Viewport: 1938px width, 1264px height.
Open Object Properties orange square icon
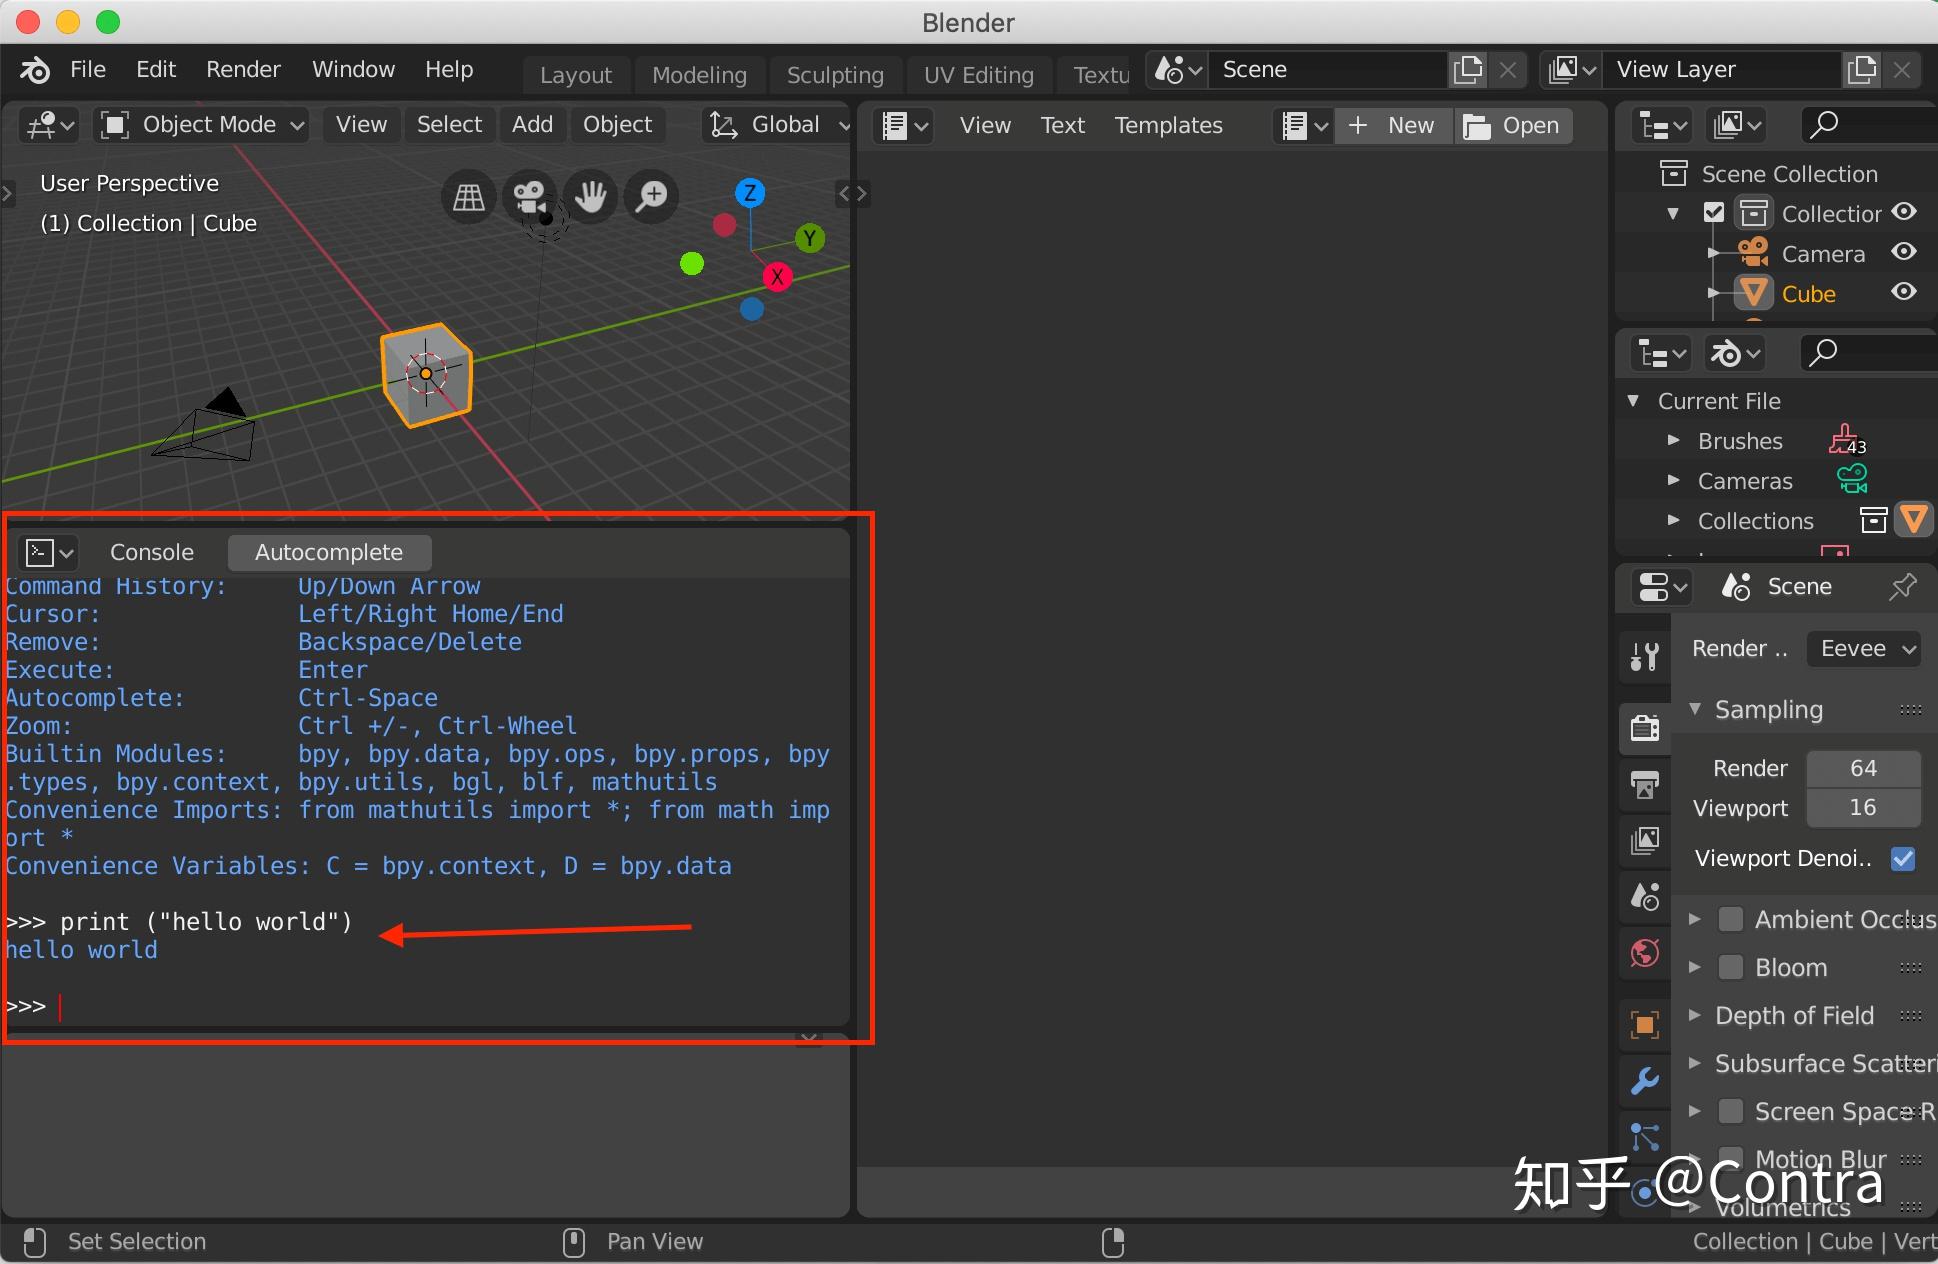coord(1645,1024)
